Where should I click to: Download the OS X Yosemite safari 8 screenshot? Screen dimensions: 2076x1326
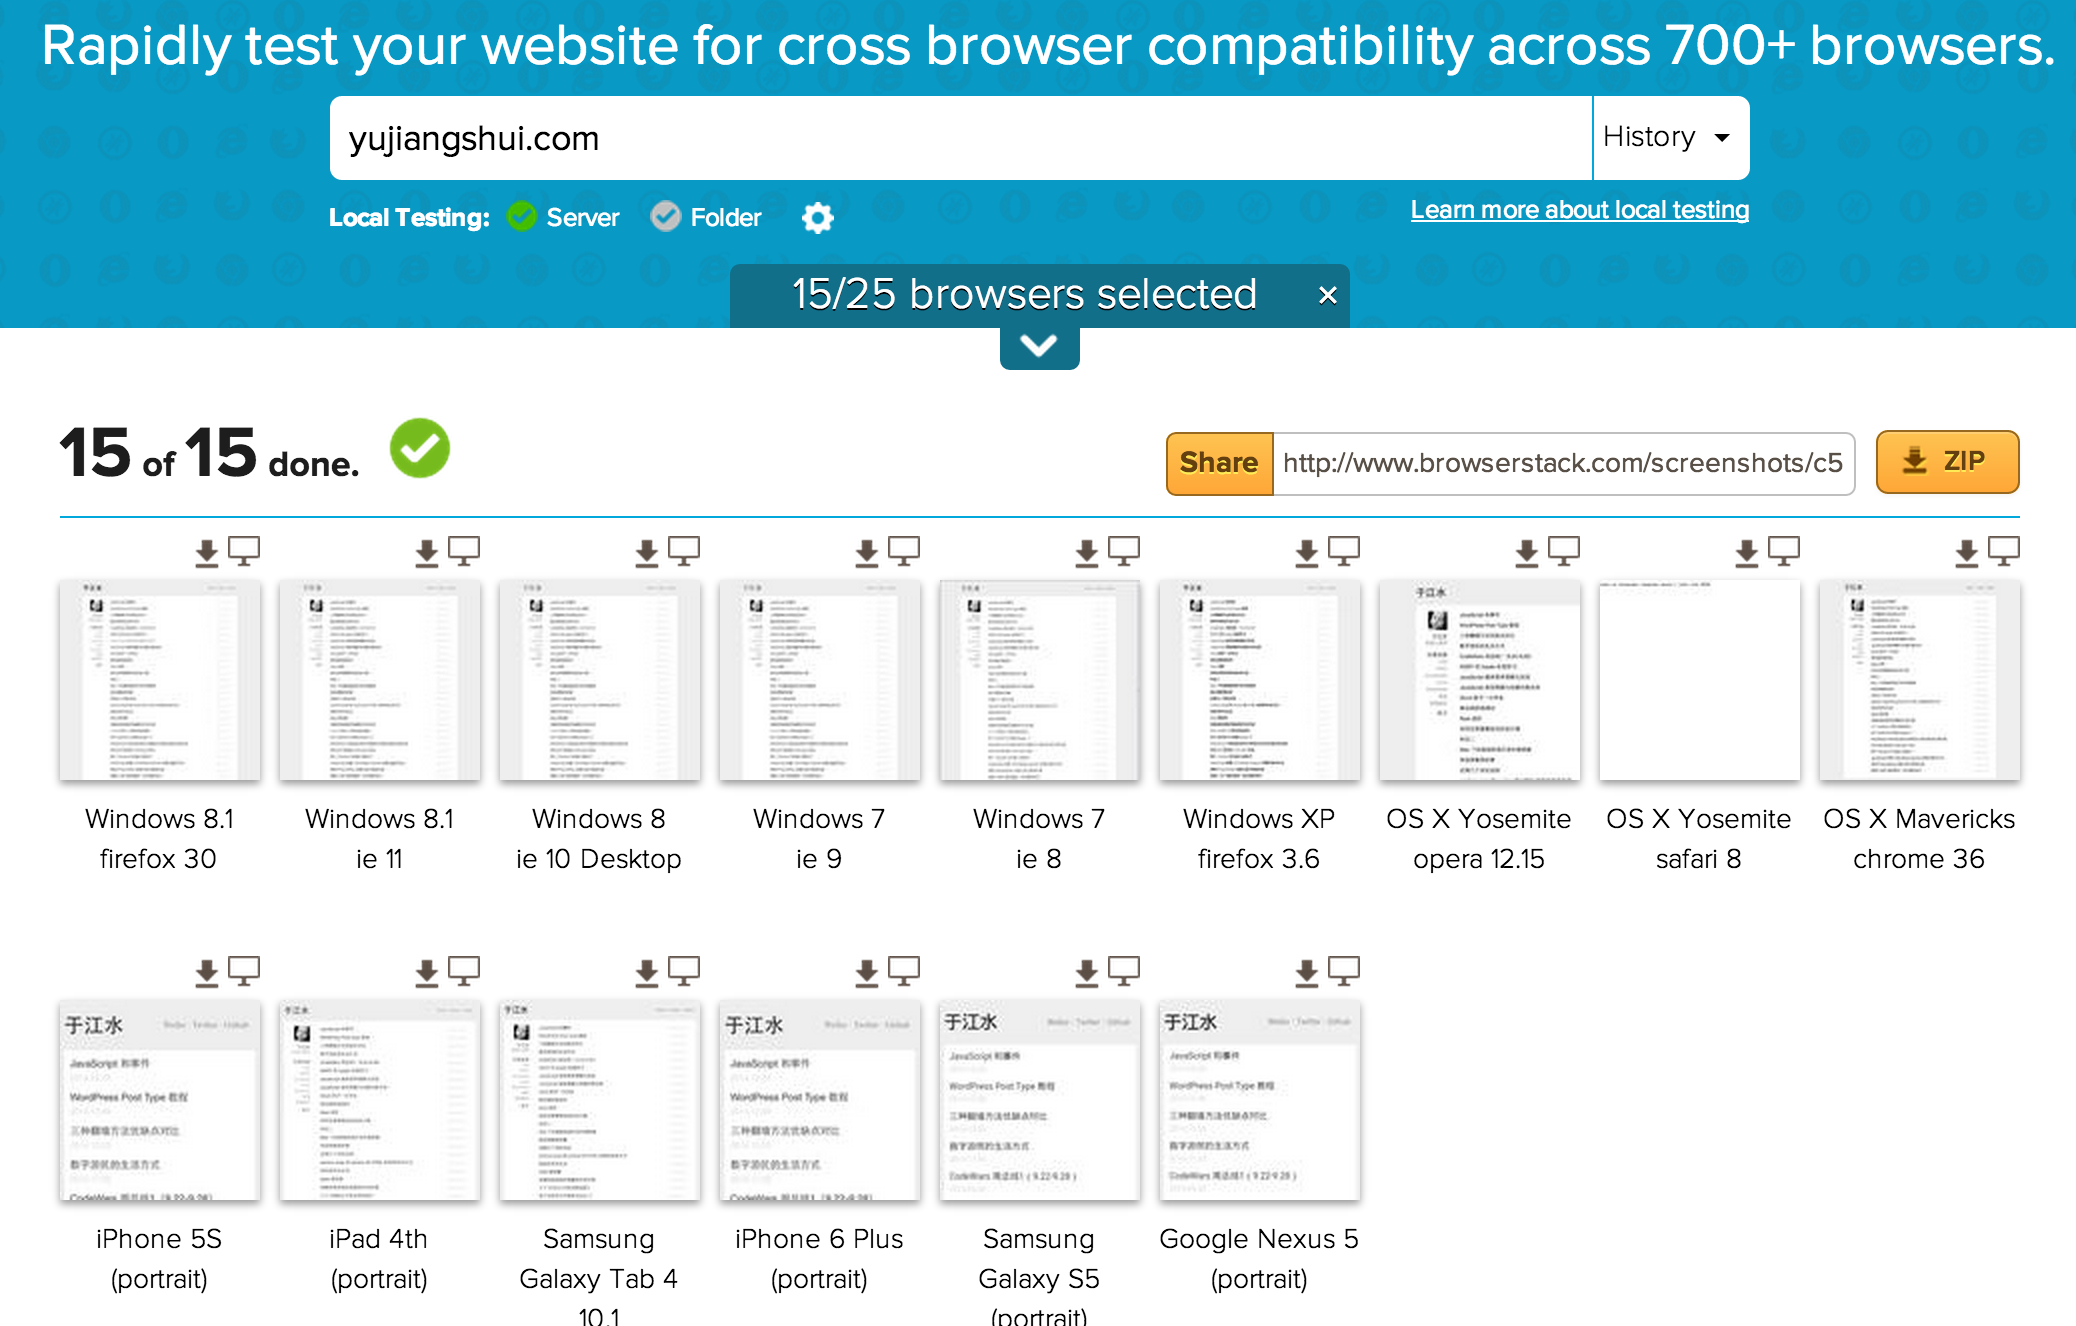pos(1747,552)
